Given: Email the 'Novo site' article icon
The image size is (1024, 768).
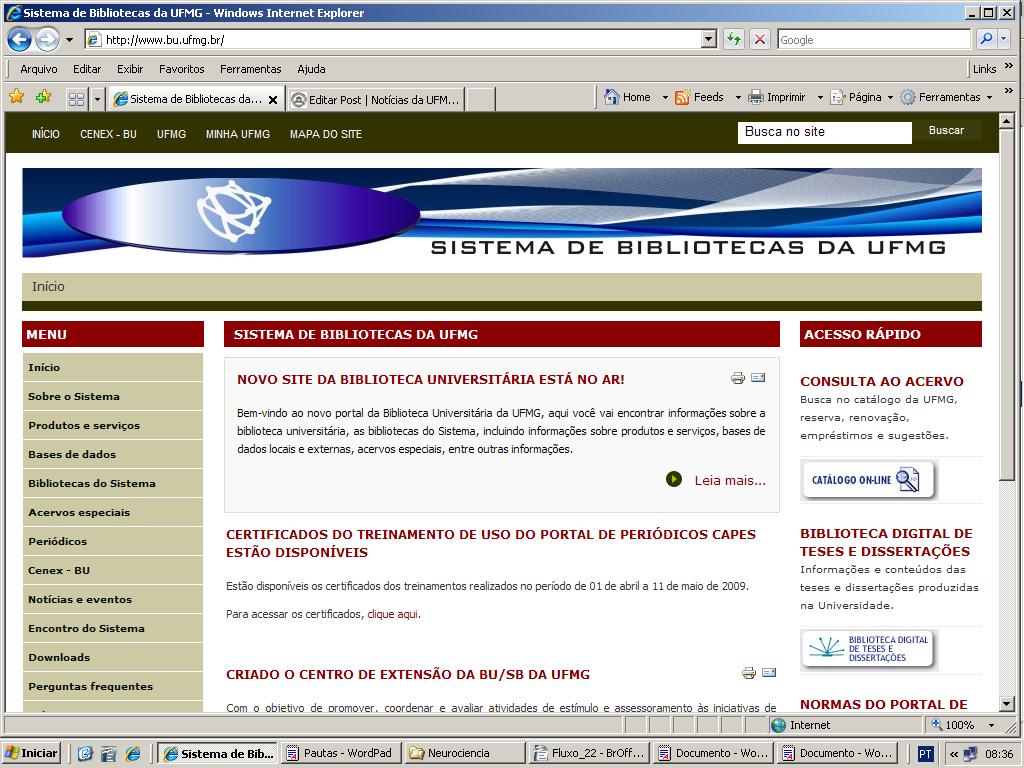Looking at the screenshot, I should coord(758,377).
